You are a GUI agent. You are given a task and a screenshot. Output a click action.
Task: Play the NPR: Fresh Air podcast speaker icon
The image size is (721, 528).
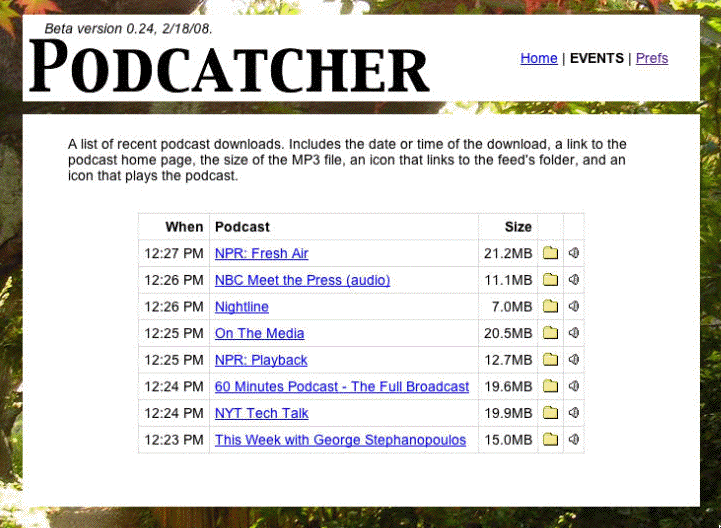click(x=574, y=253)
